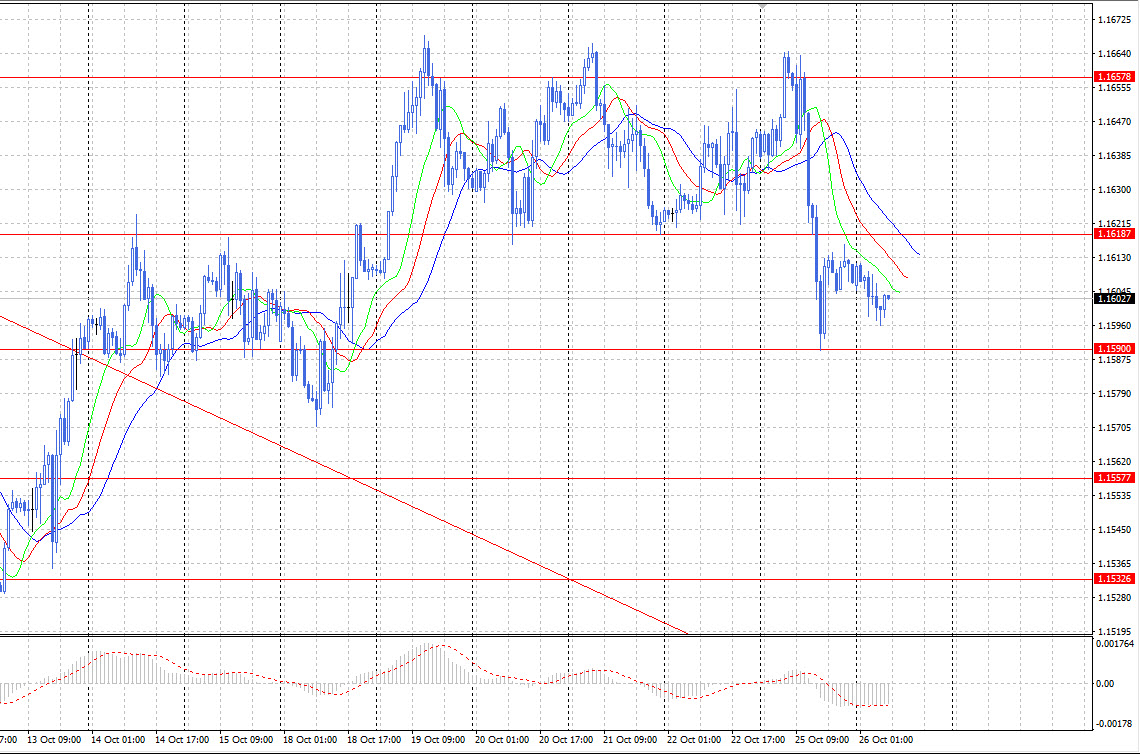Screen dimensions: 1140x754
Task: Click the 26 Oct 01:00 time label
Action: 886,739
